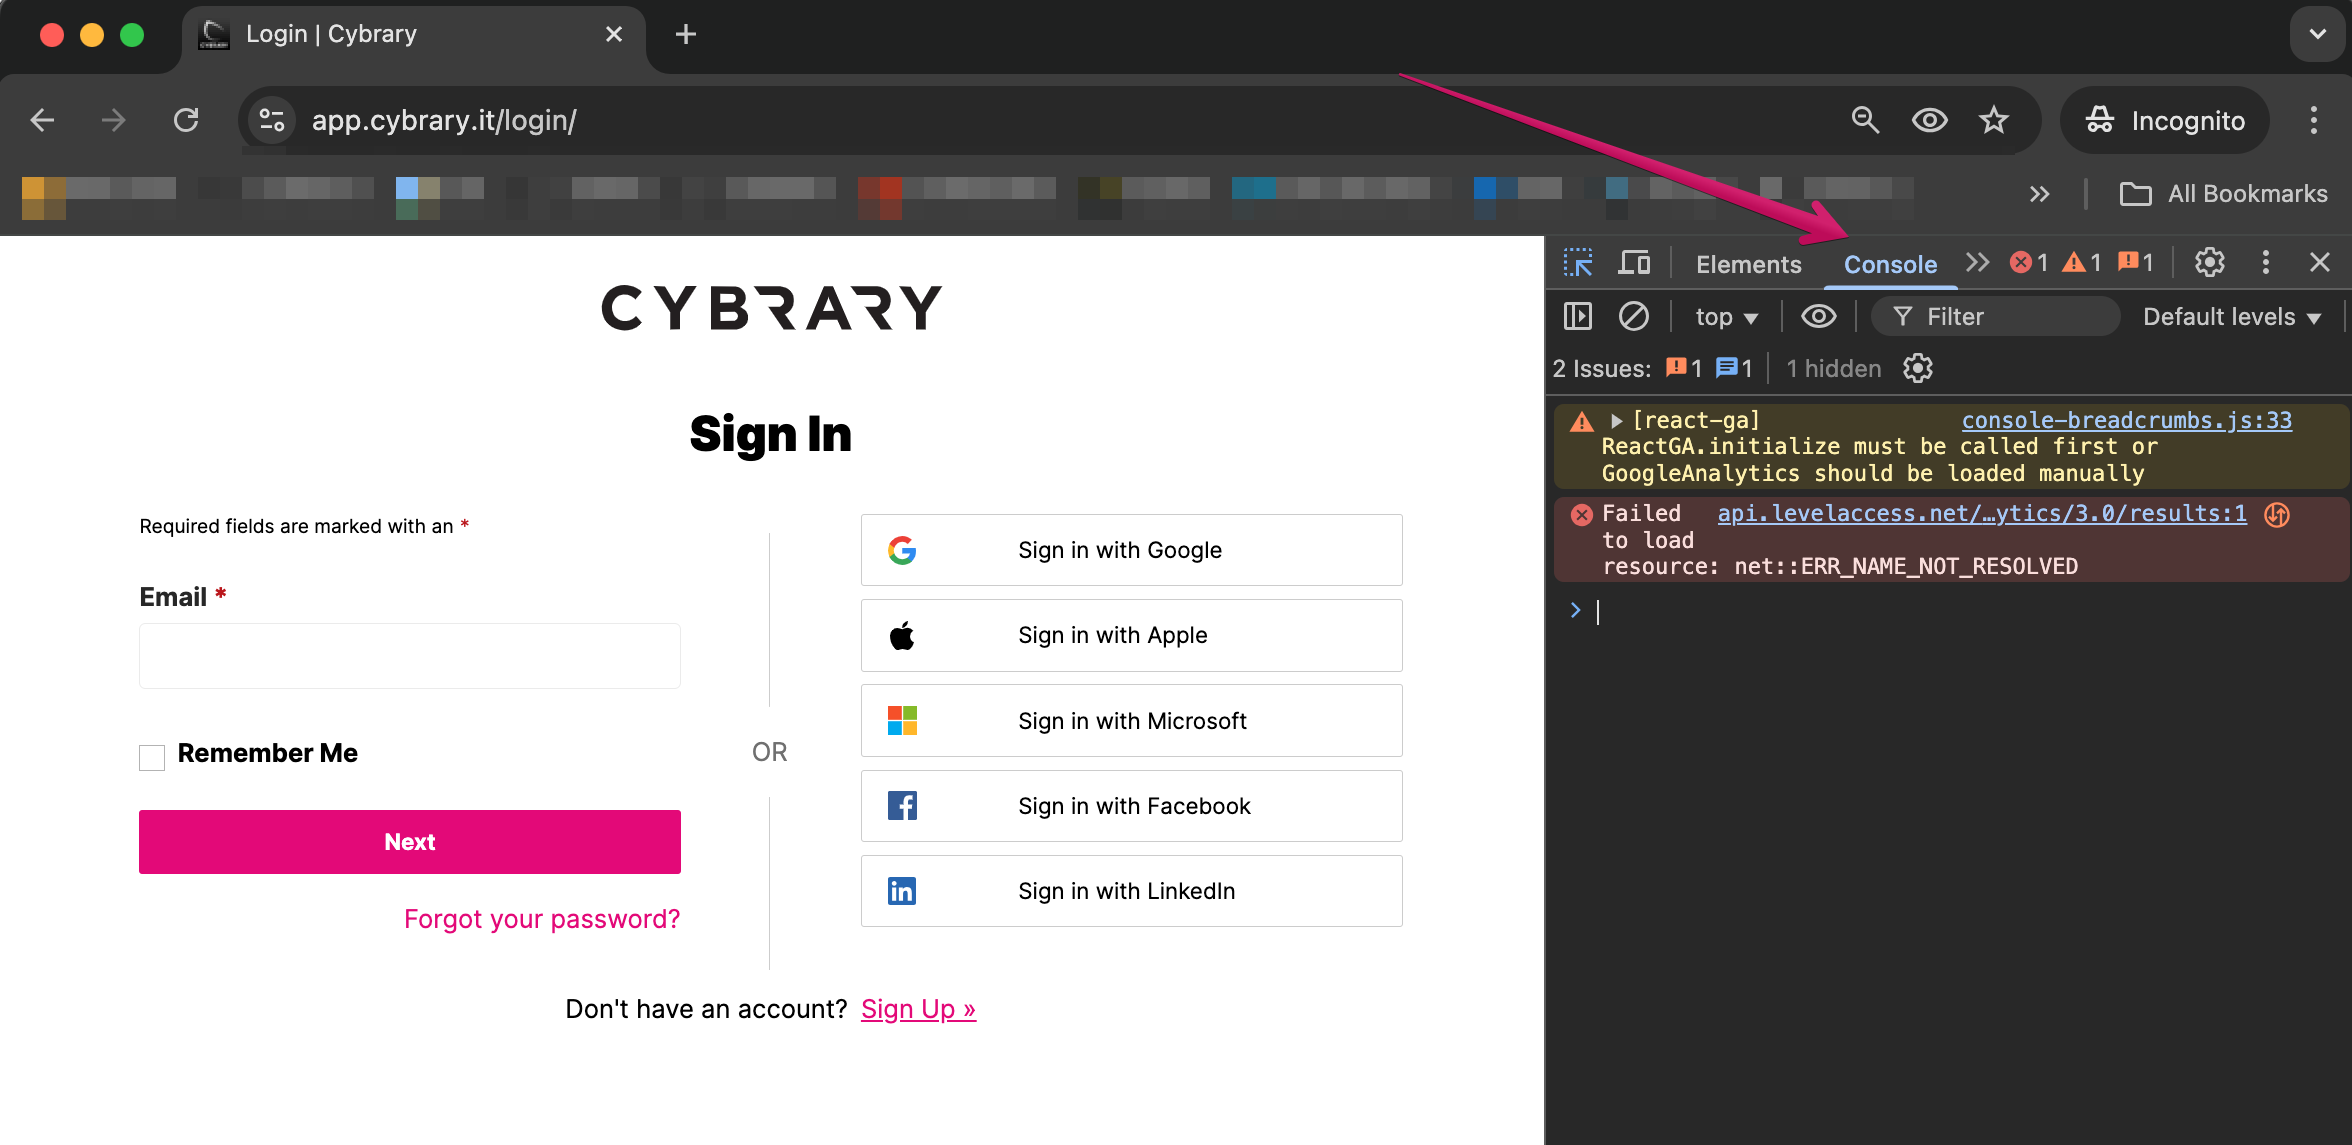The height and width of the screenshot is (1145, 2352).
Task: Click Sign in with Google
Action: 1131,550
